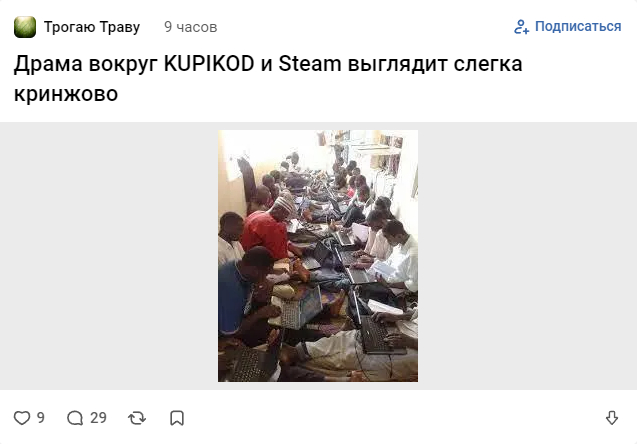Viewport: 637px width, 444px height.
Task: Click the person-plus subscribe icon
Action: click(x=522, y=27)
